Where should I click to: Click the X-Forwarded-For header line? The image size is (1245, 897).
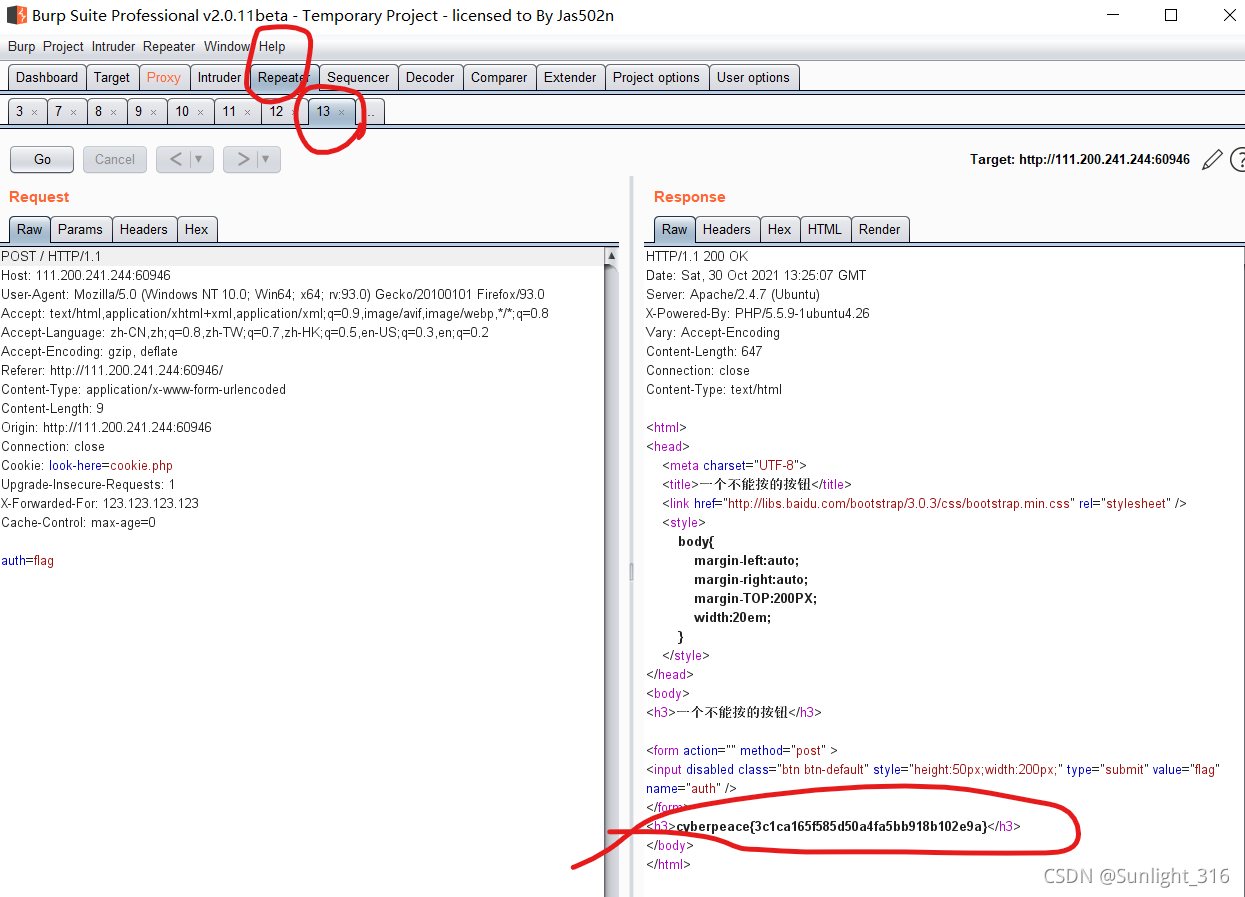point(100,504)
